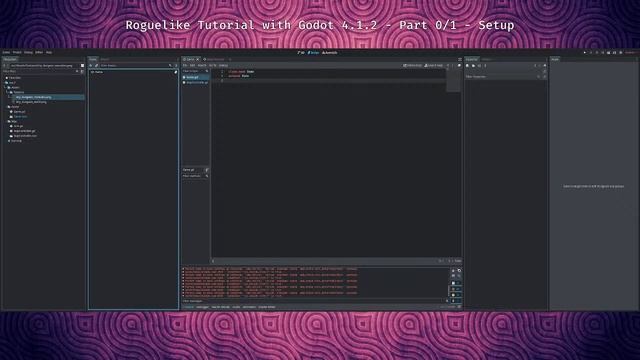Open script editor Edit menu

point(192,65)
